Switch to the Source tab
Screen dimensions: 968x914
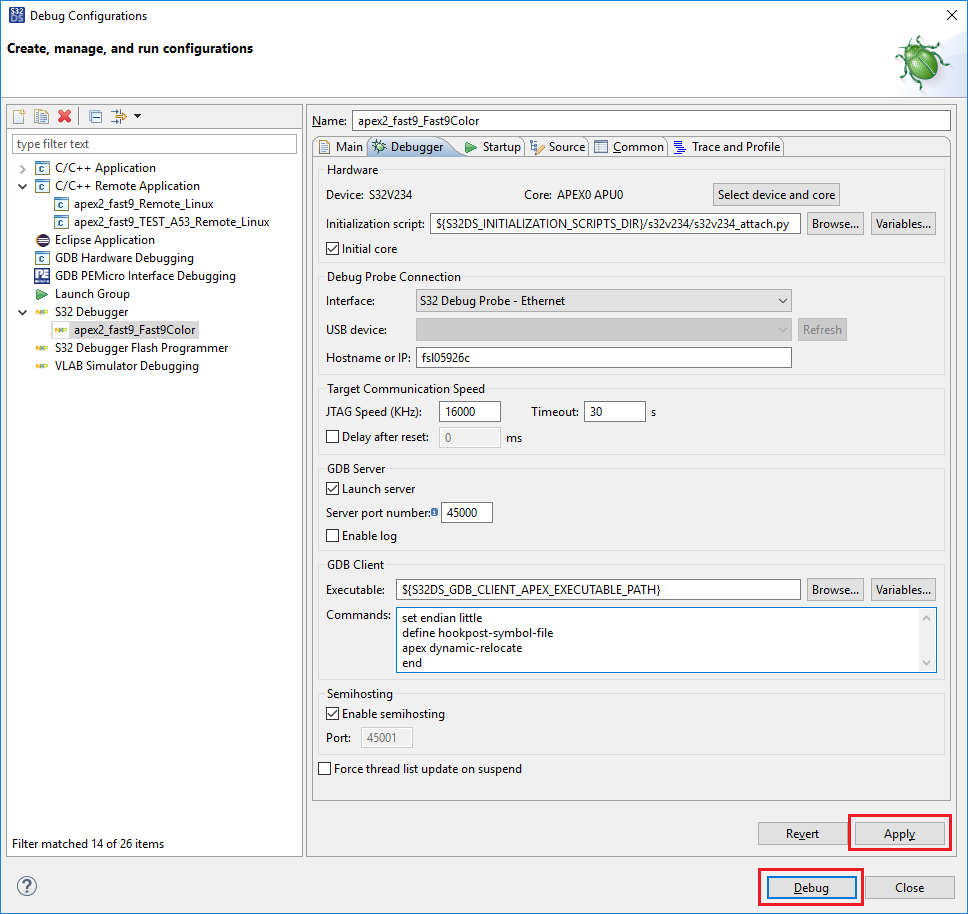click(x=557, y=147)
